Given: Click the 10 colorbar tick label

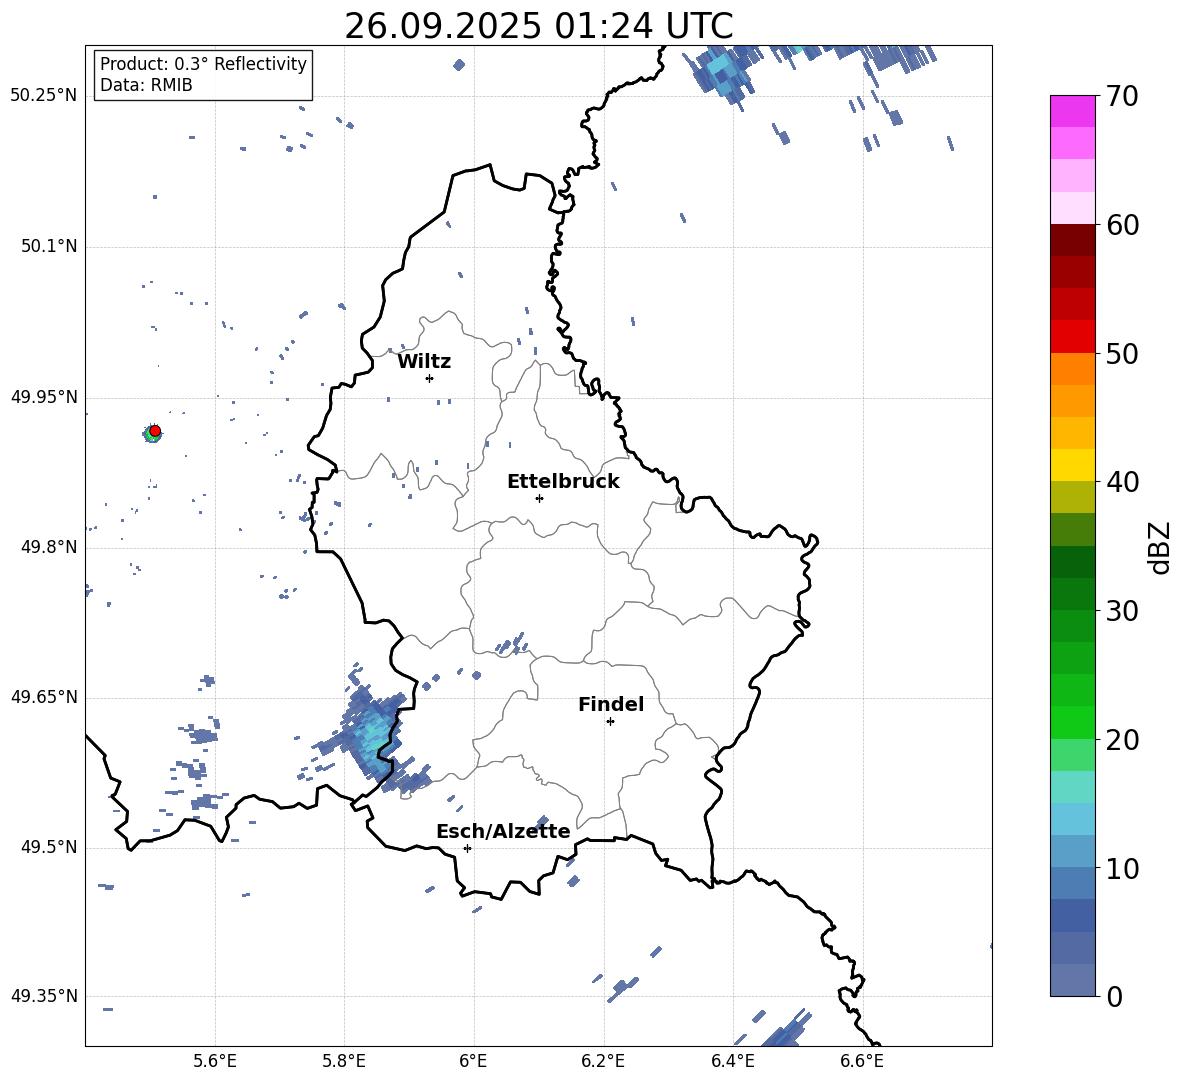Looking at the screenshot, I should pyautogui.click(x=1122, y=868).
